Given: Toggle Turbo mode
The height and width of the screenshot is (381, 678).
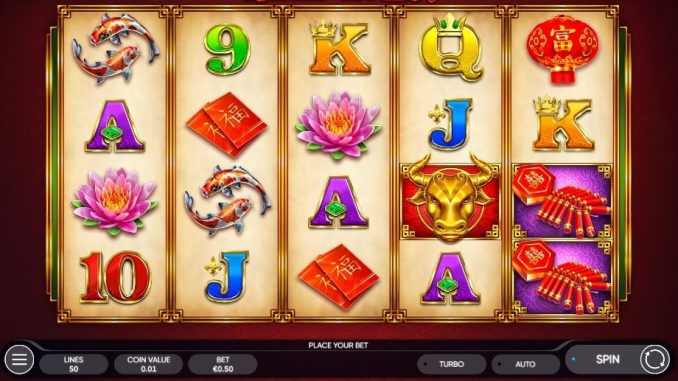Looking at the screenshot, I should (451, 364).
